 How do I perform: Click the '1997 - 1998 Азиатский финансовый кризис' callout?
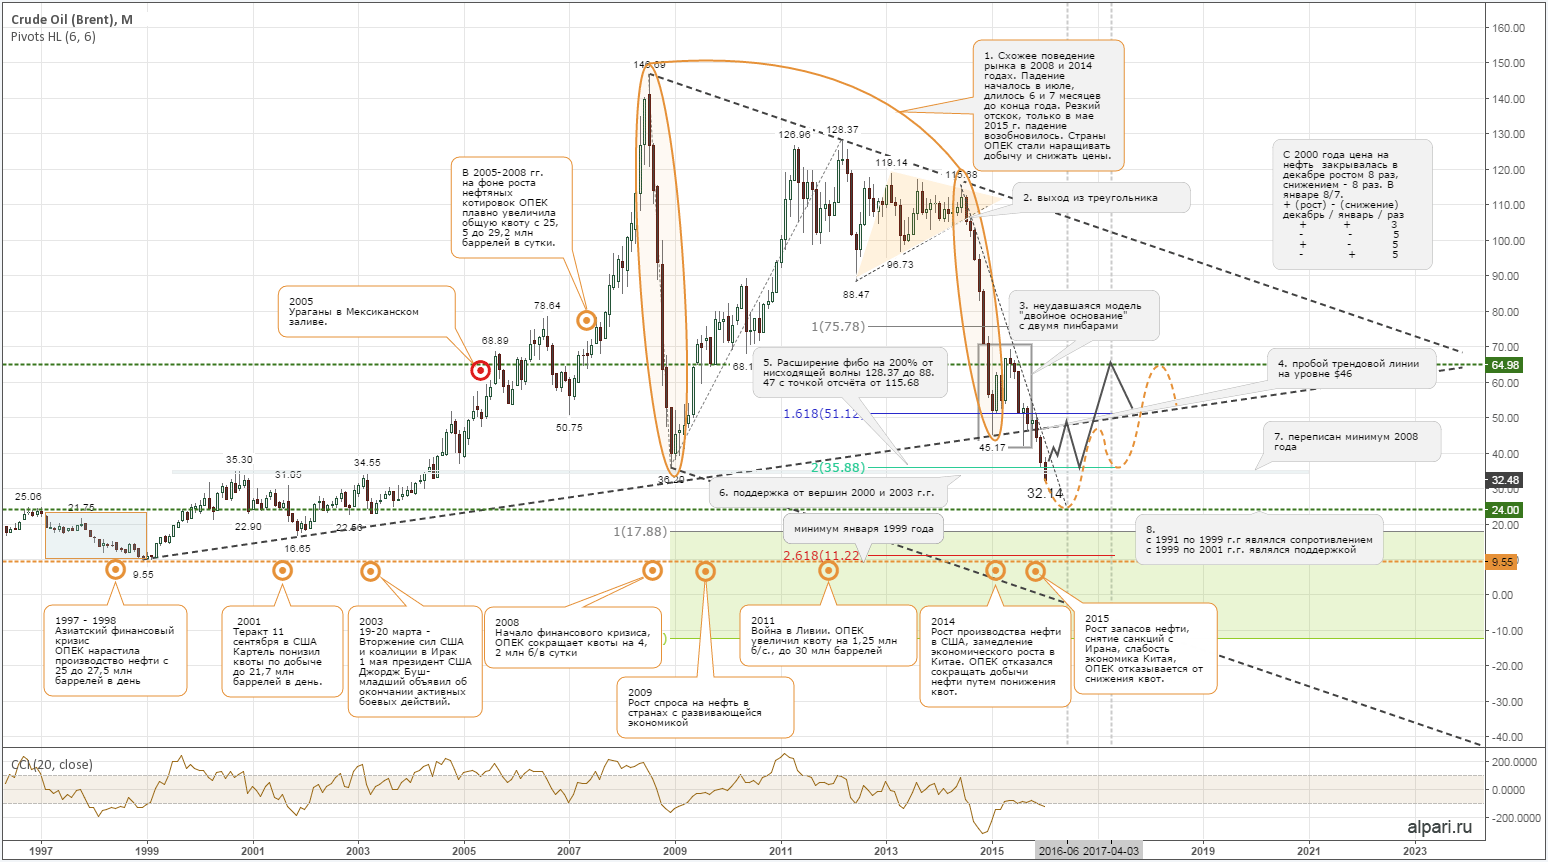click(x=115, y=650)
